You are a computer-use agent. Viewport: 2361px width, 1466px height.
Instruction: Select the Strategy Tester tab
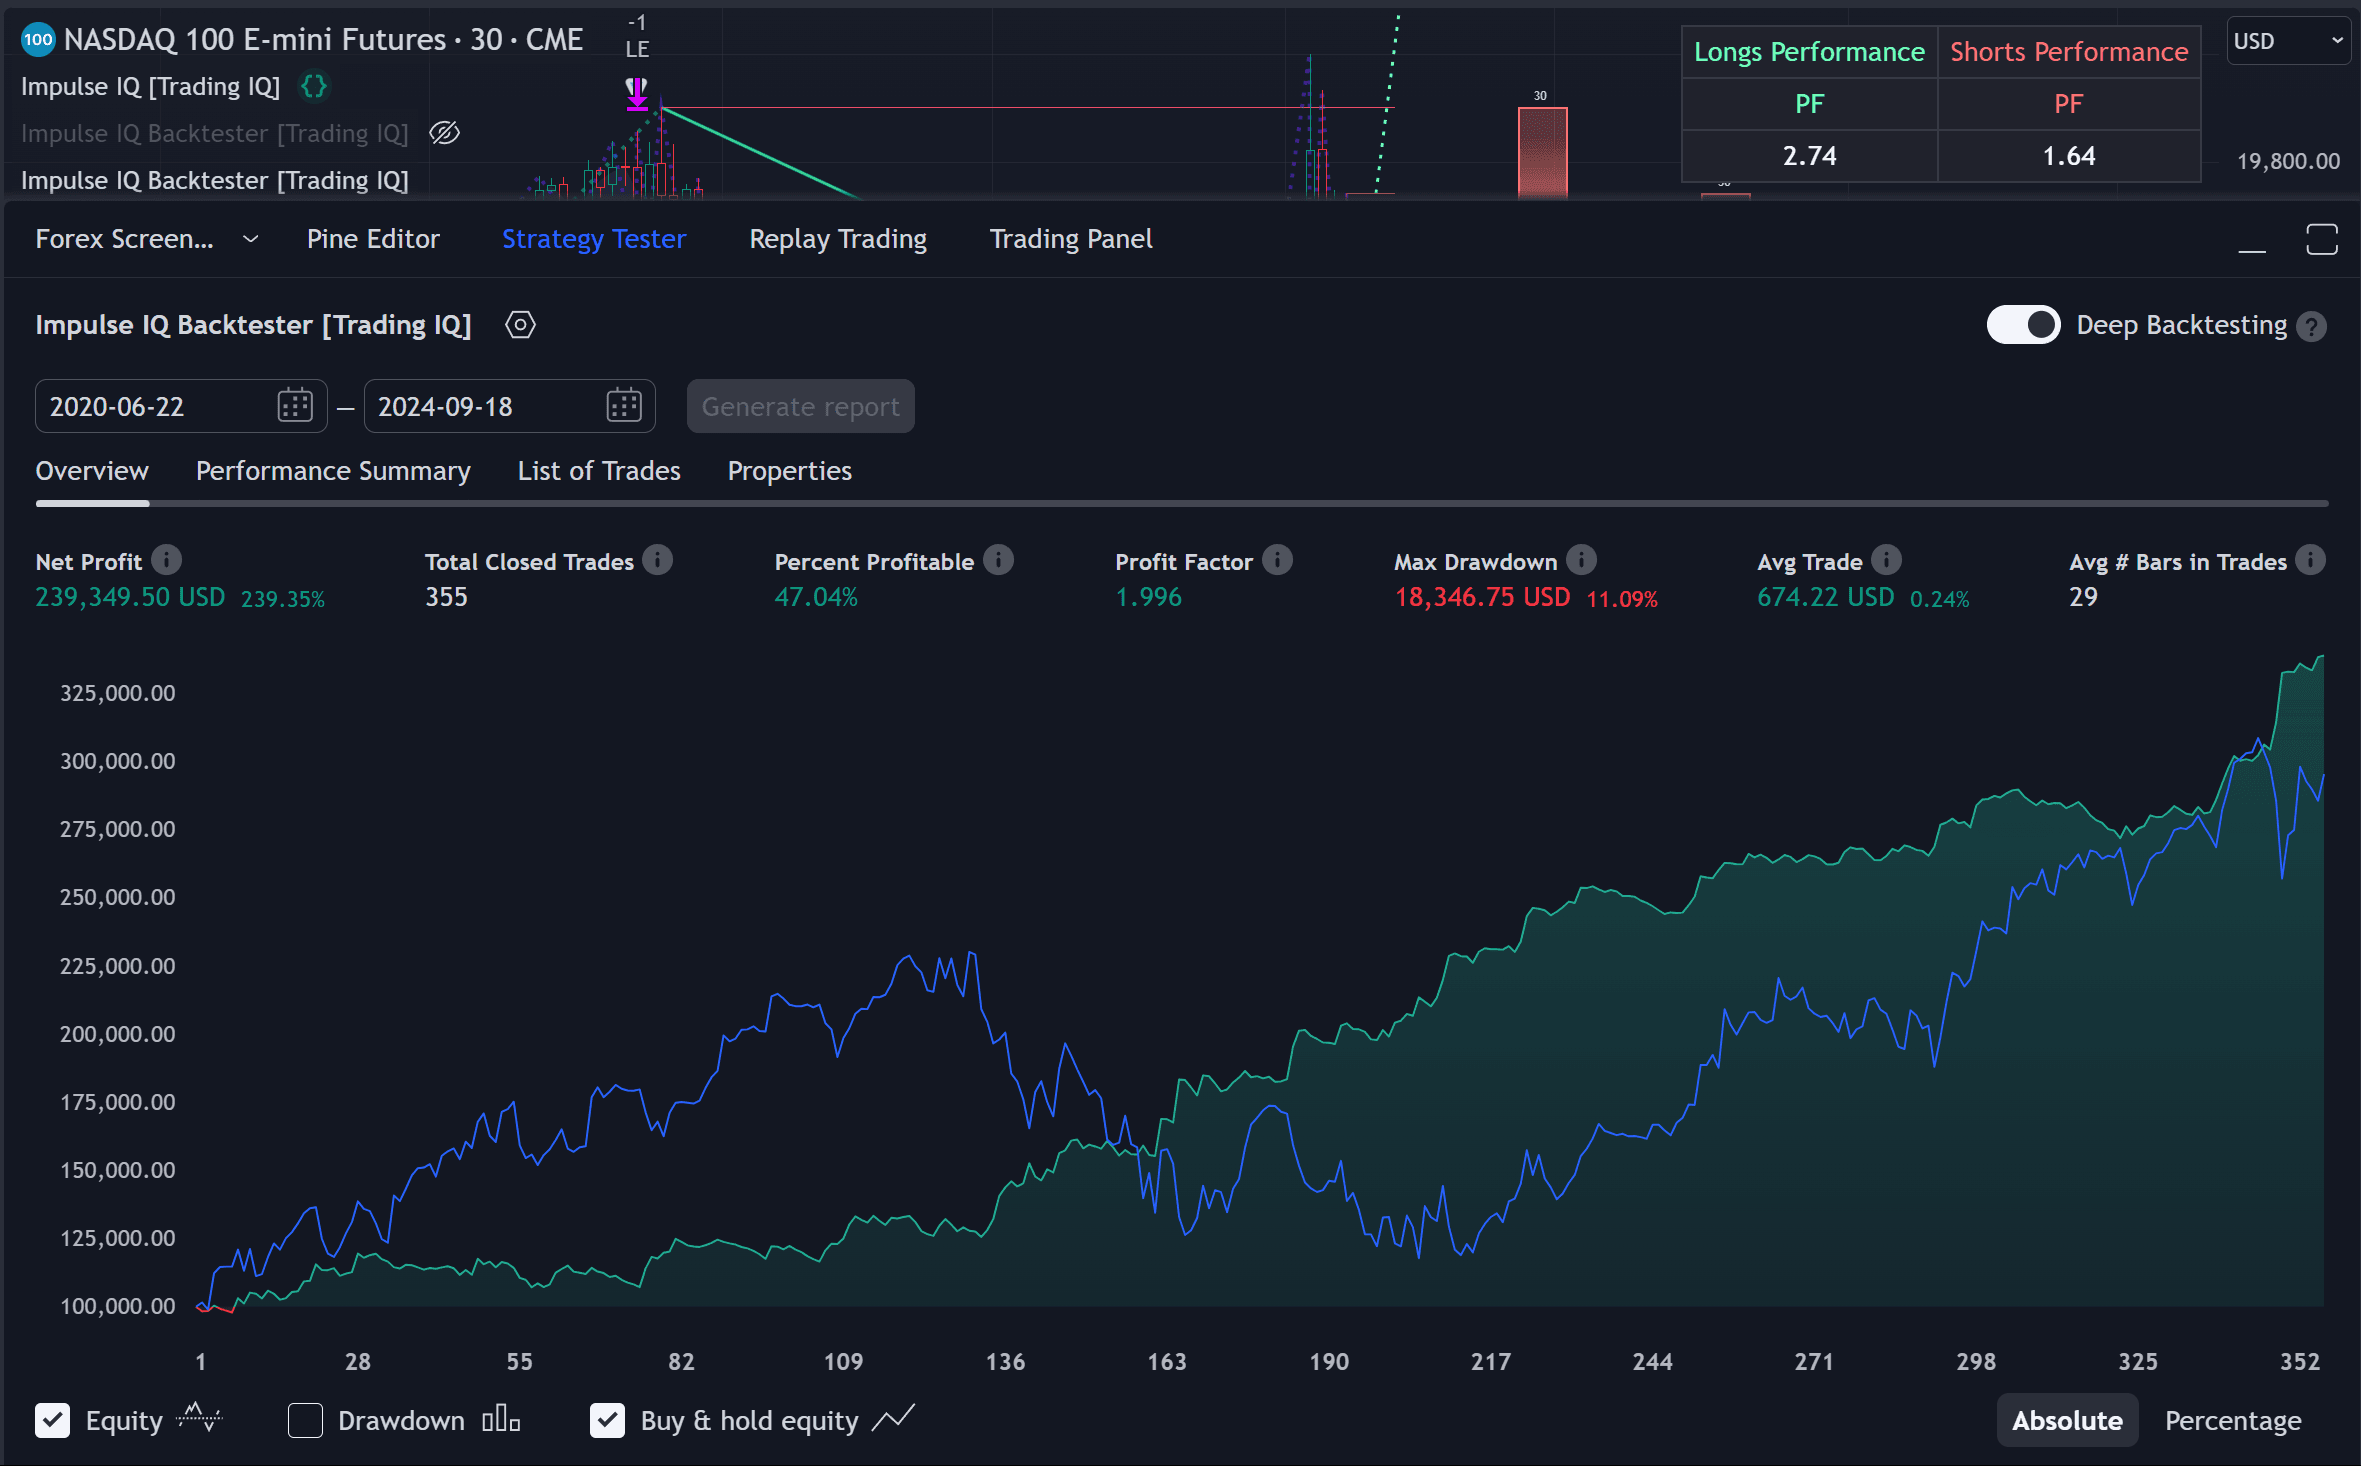tap(594, 239)
